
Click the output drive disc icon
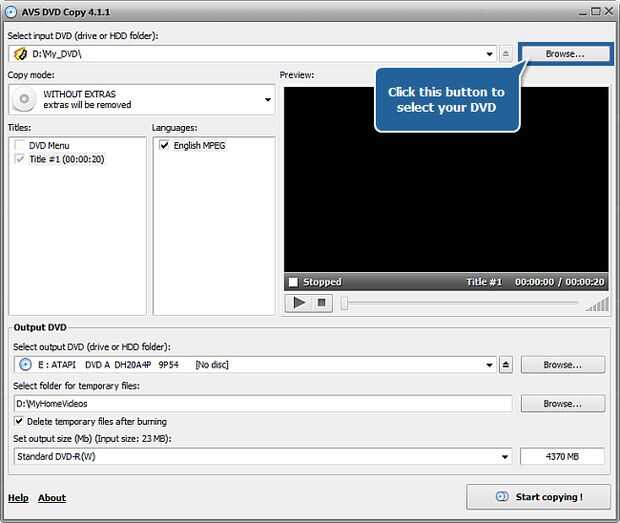pyautogui.click(x=25, y=364)
